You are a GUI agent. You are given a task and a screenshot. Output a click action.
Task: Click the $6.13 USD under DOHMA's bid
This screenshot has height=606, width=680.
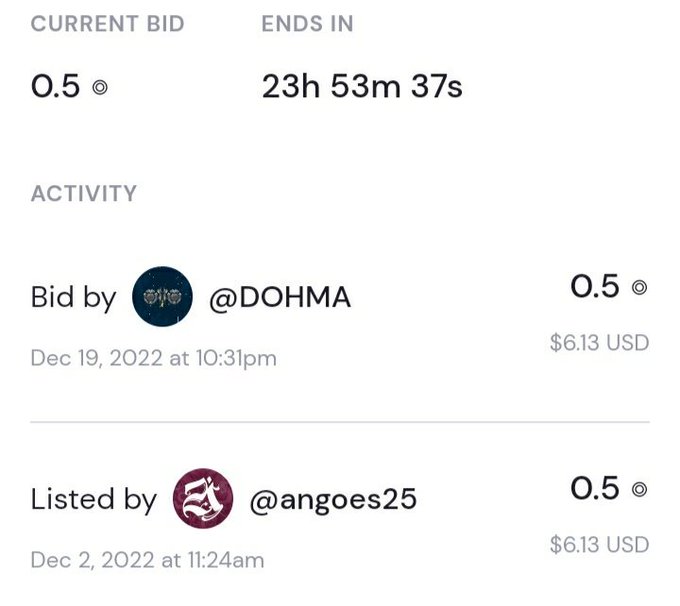point(599,343)
